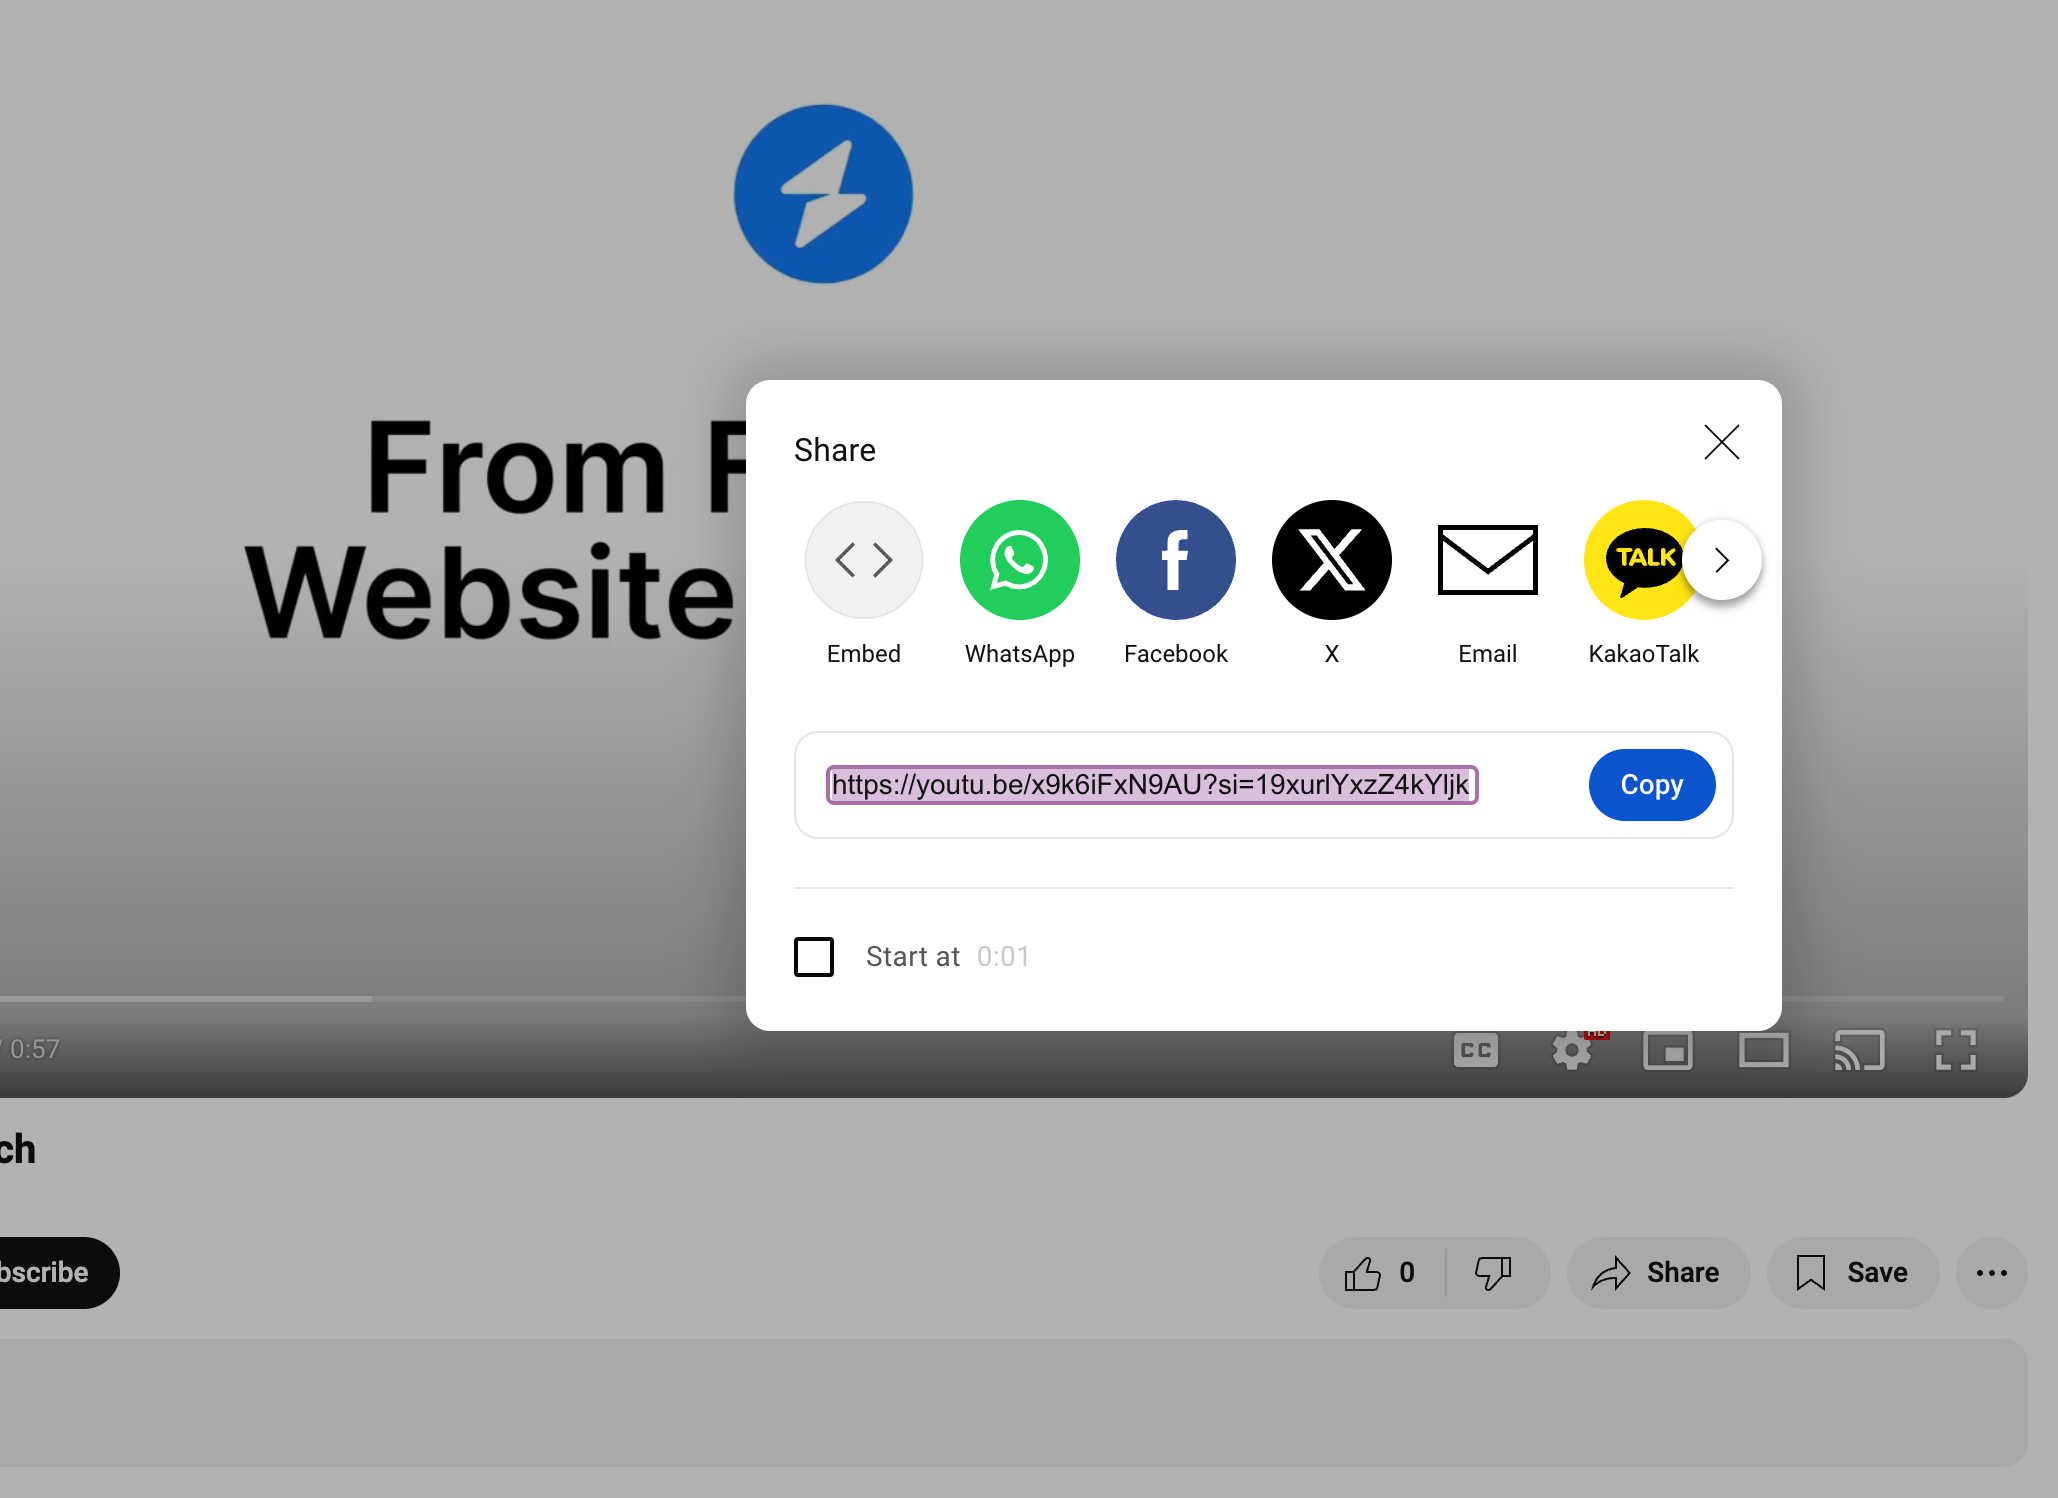Click the Embed code icon
2058x1498 pixels.
863,559
